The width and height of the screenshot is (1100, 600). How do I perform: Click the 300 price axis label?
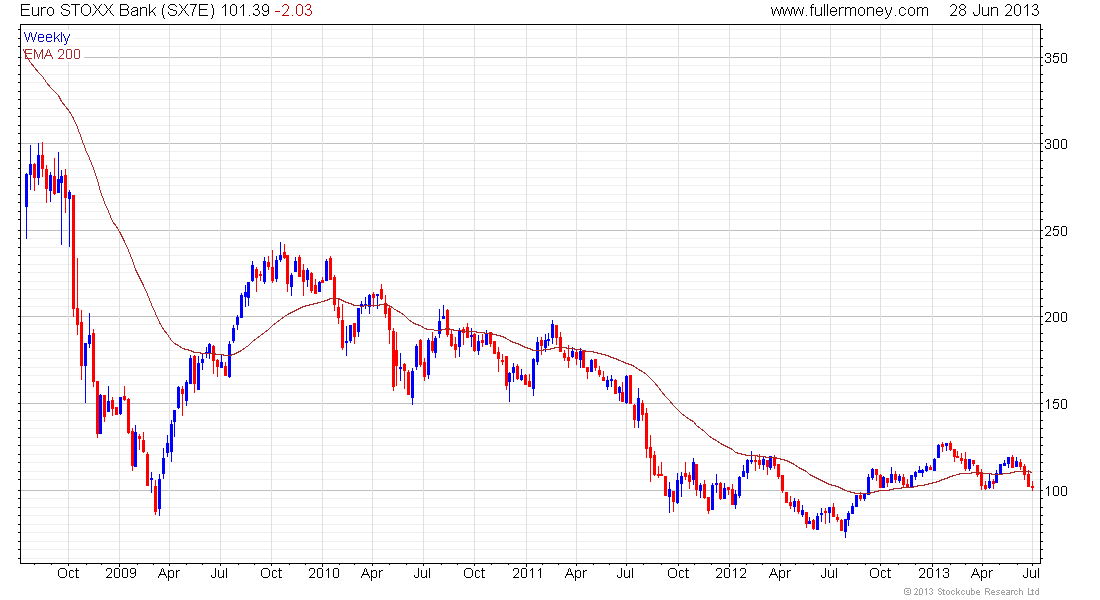[x=1055, y=144]
